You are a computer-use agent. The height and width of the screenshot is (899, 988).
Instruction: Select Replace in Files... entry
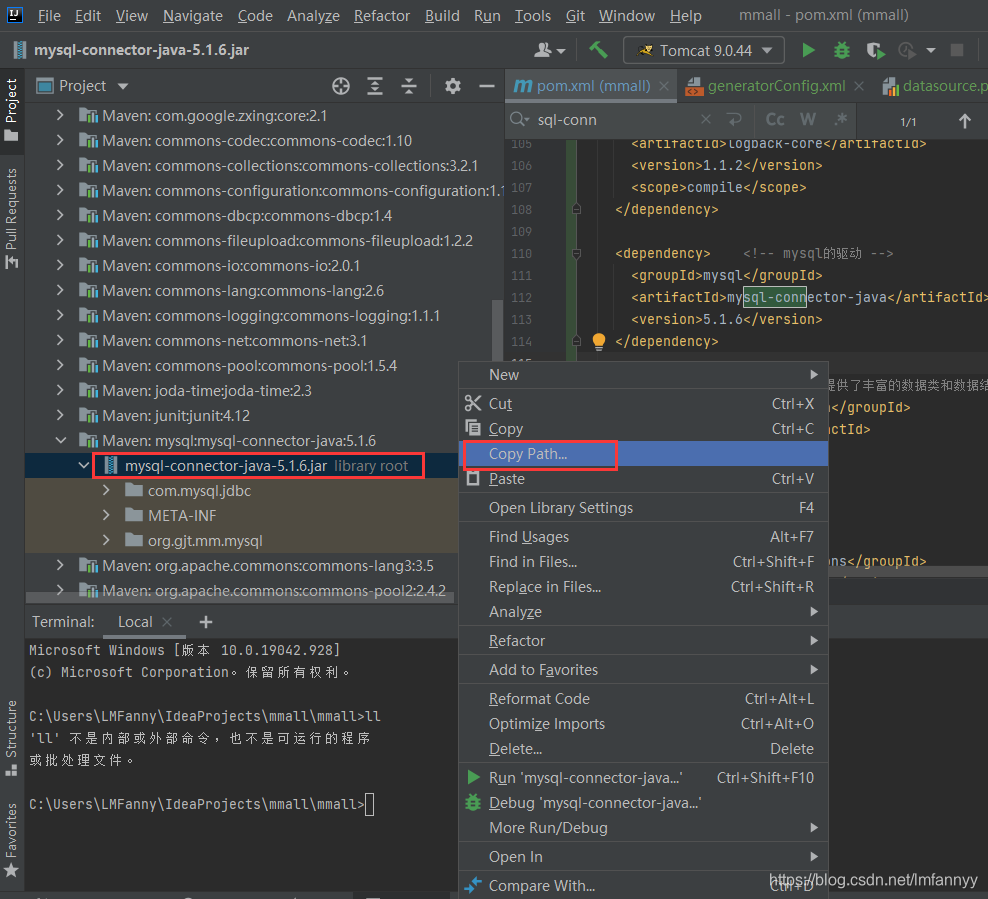coord(643,587)
